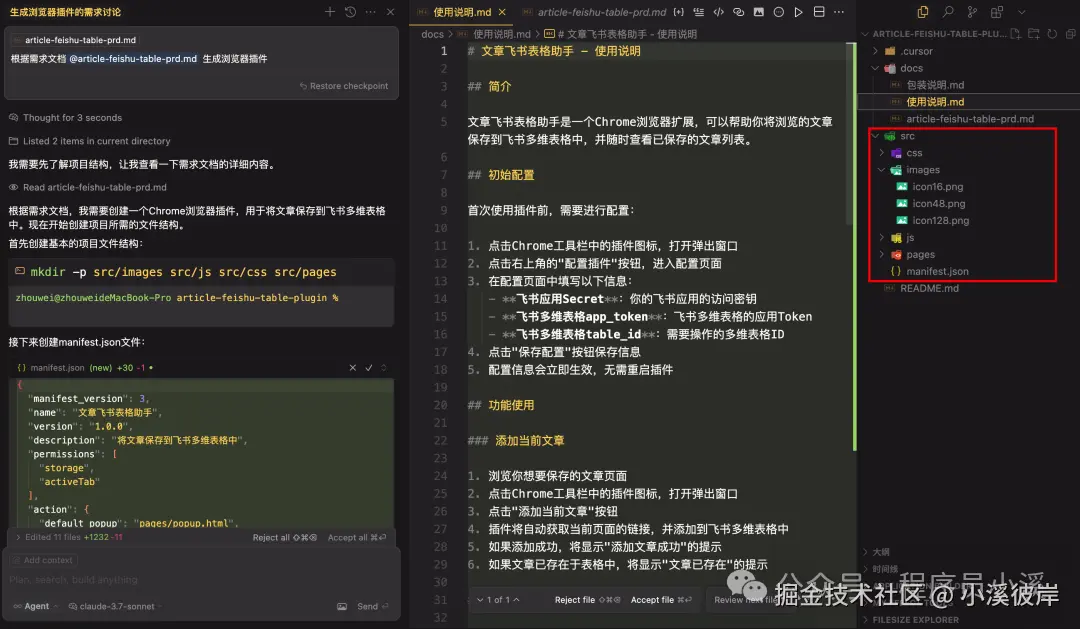Image resolution: width=1080 pixels, height=629 pixels.
Task: Click the chat history icon in chat panel
Action: click(349, 11)
